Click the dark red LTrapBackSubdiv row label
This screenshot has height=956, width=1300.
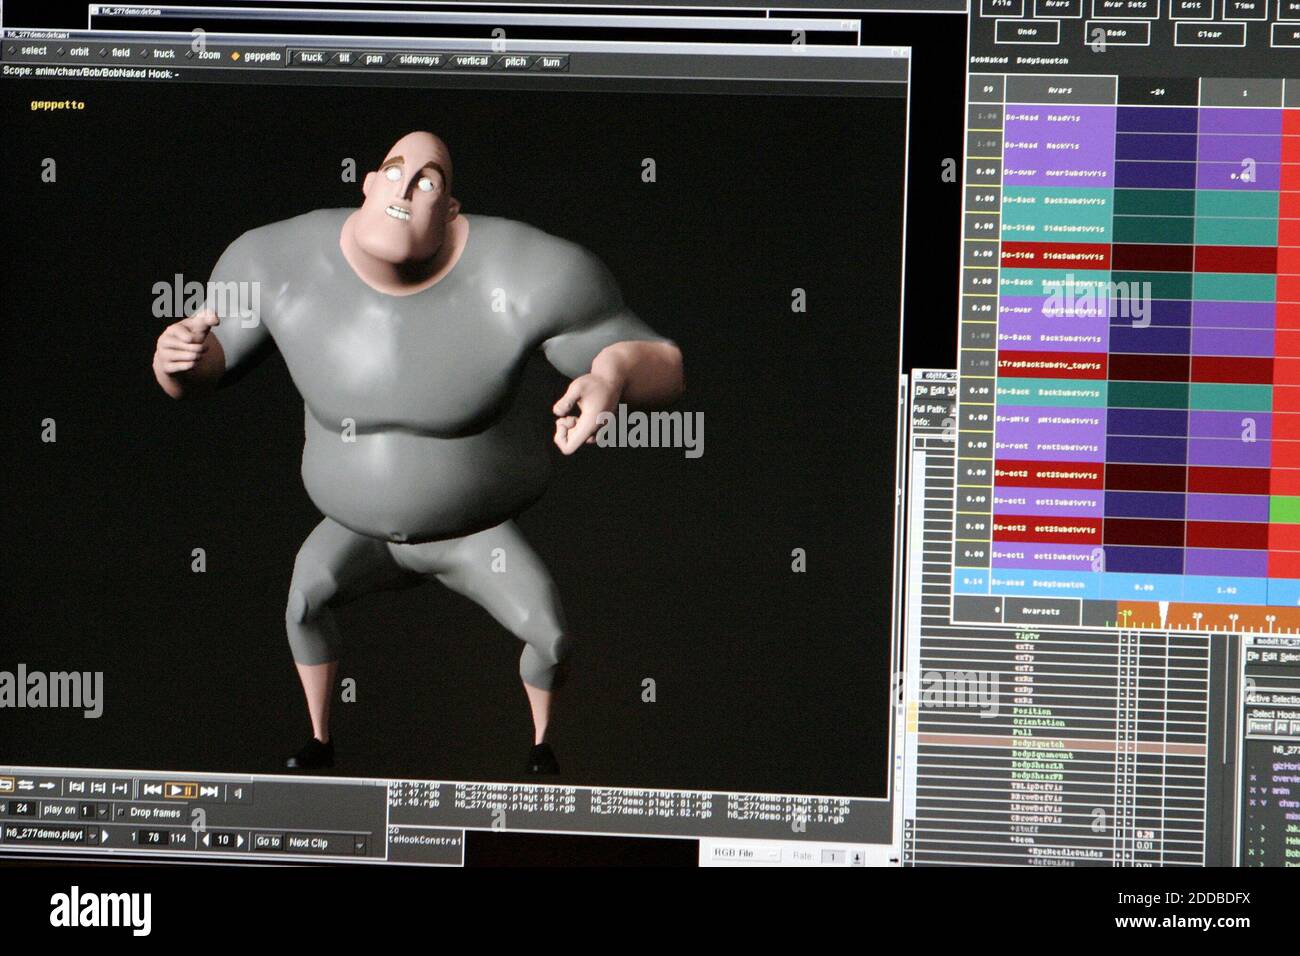point(1050,366)
